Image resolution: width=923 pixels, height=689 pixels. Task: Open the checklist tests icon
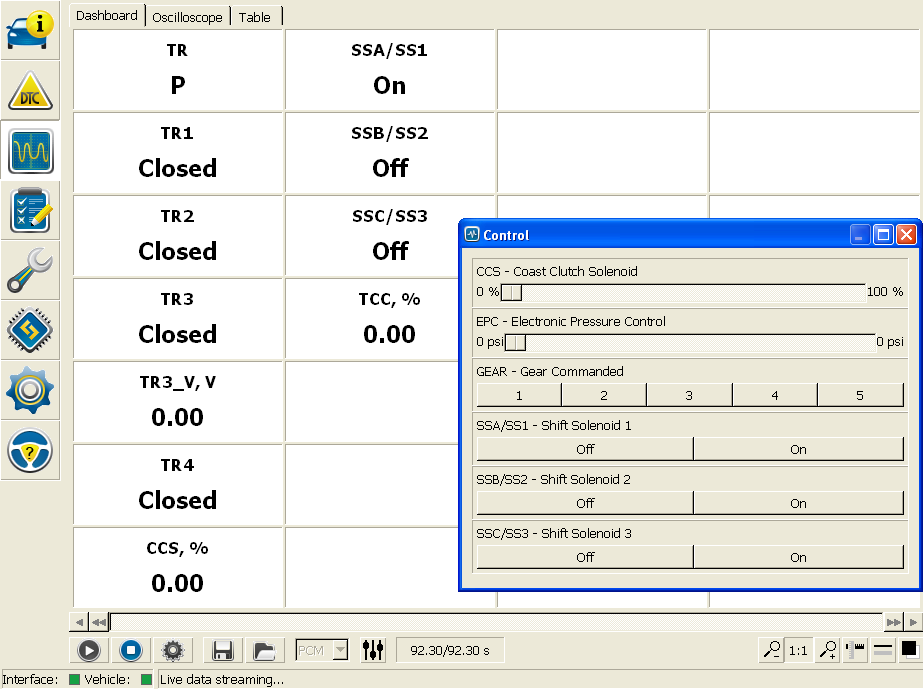[x=30, y=211]
